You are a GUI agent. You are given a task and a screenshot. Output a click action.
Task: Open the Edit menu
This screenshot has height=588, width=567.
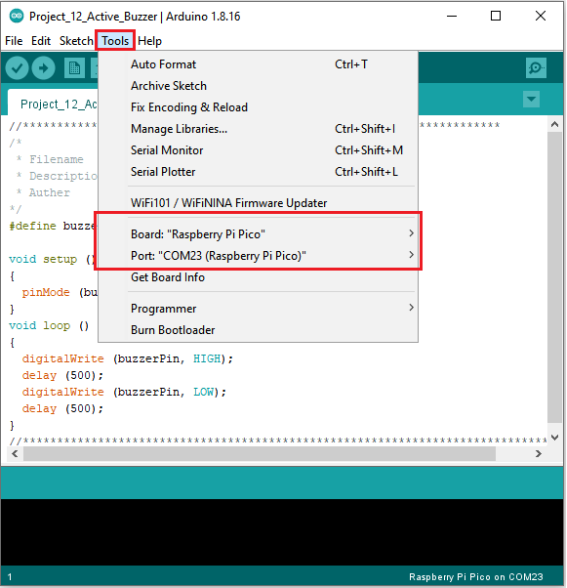click(41, 41)
